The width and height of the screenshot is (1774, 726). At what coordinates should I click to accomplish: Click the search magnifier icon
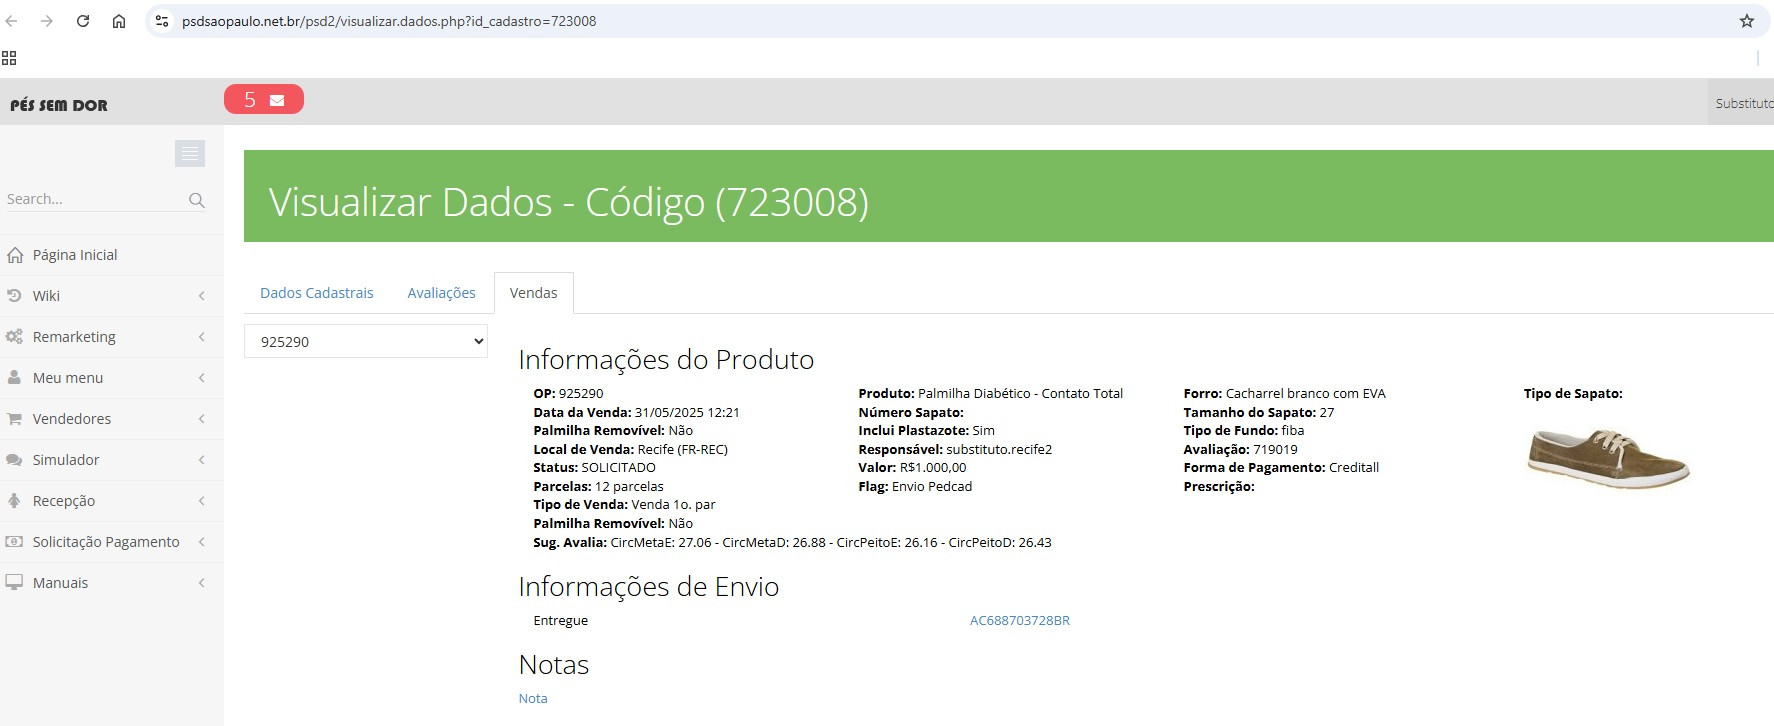197,200
